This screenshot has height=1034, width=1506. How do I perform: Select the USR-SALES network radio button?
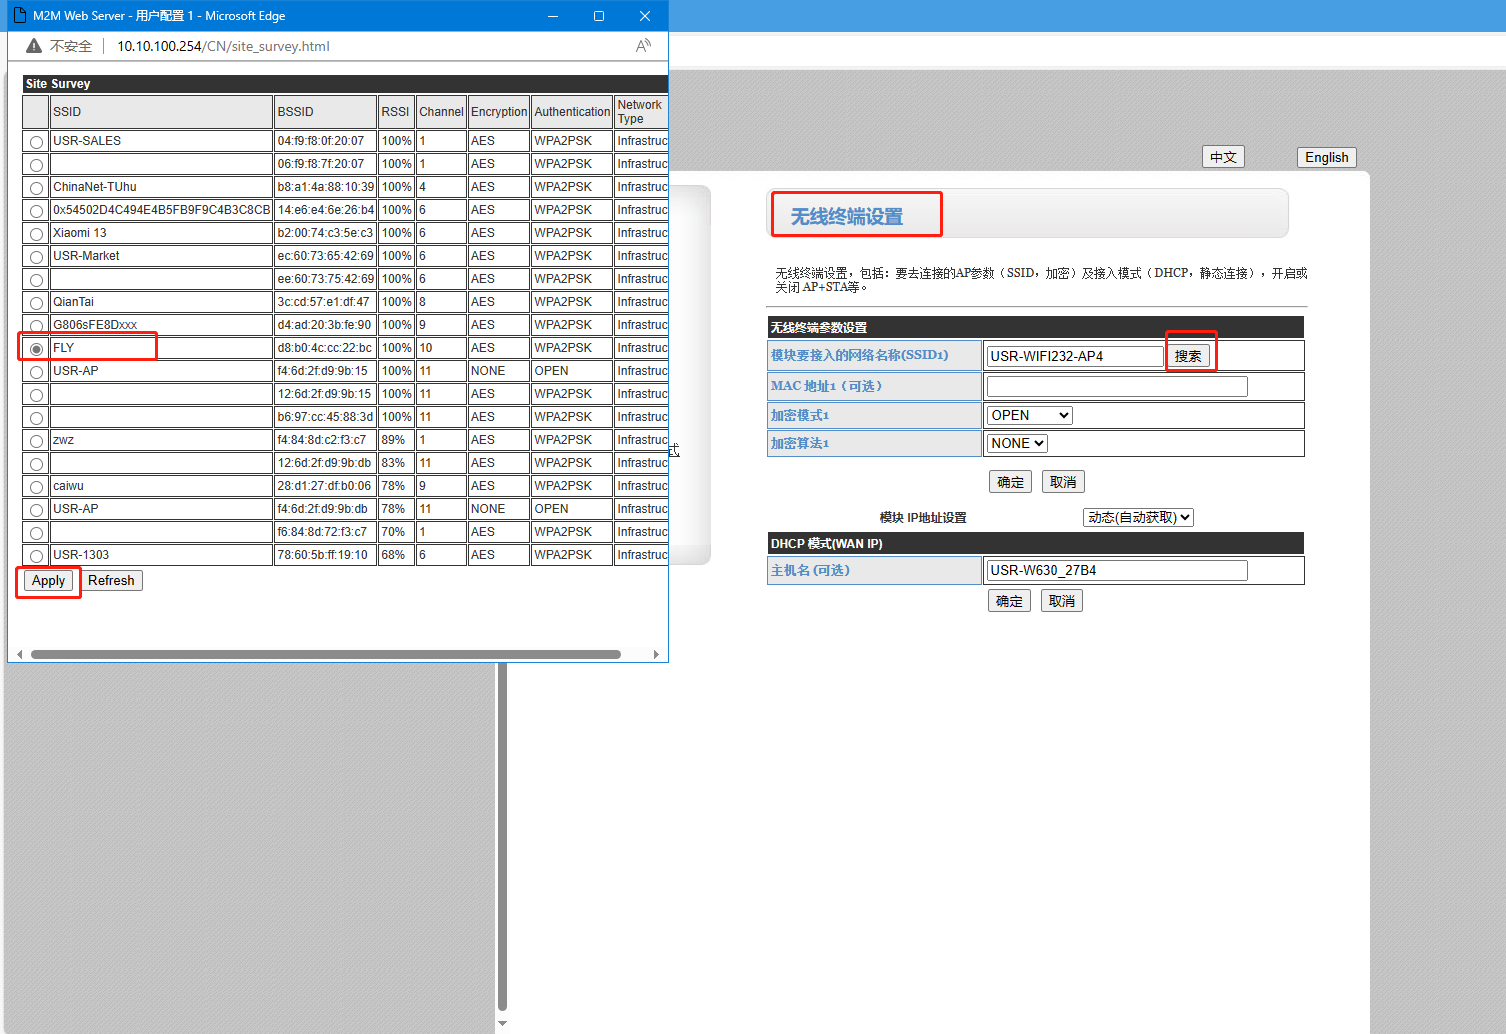[37, 142]
